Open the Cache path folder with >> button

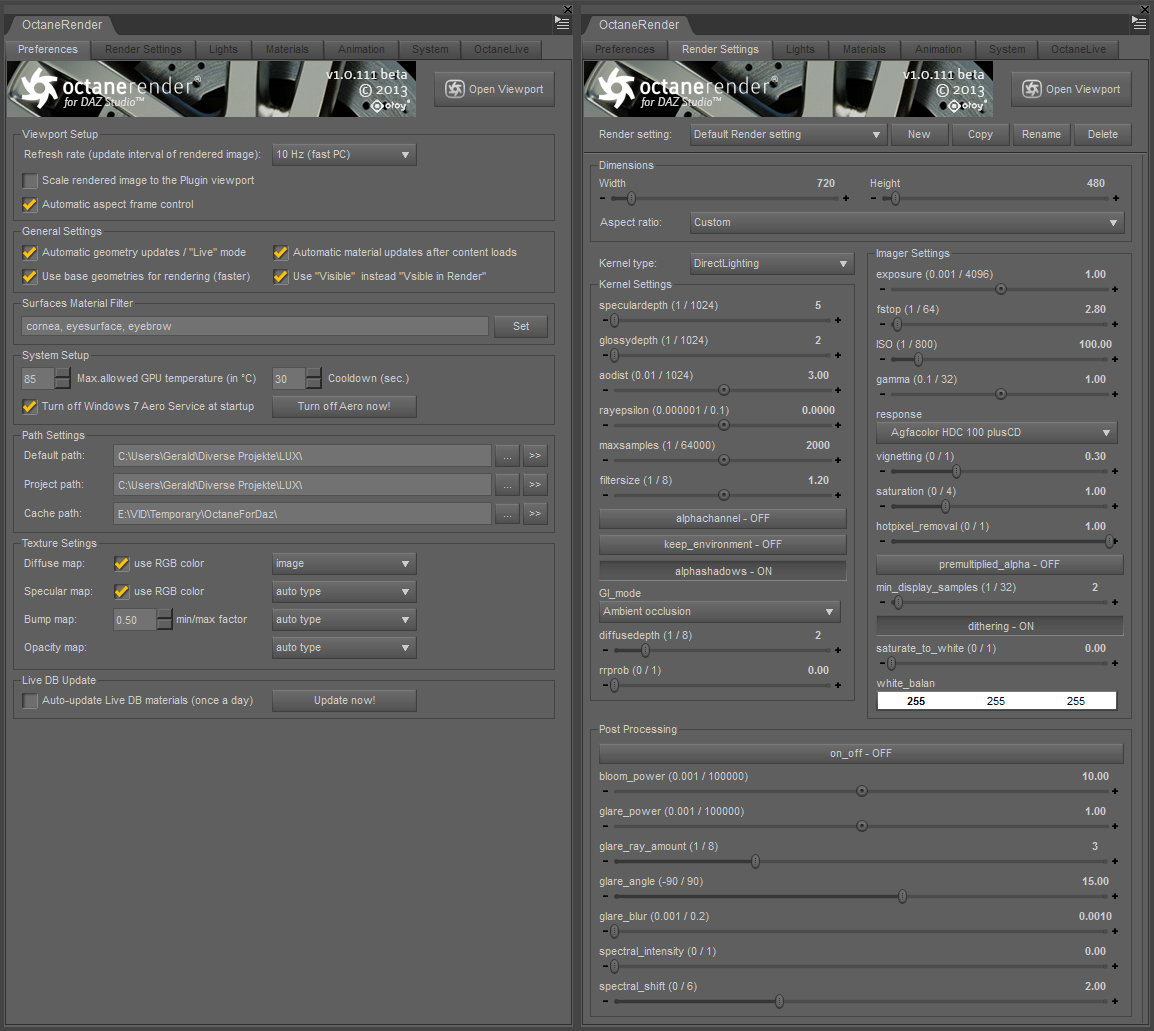click(x=535, y=514)
